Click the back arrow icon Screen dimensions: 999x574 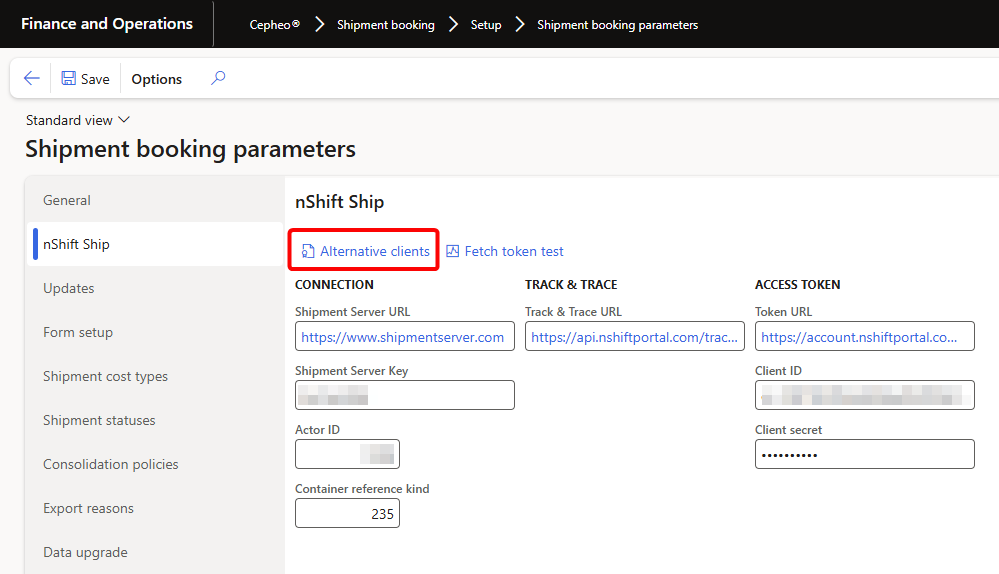pyautogui.click(x=32, y=79)
